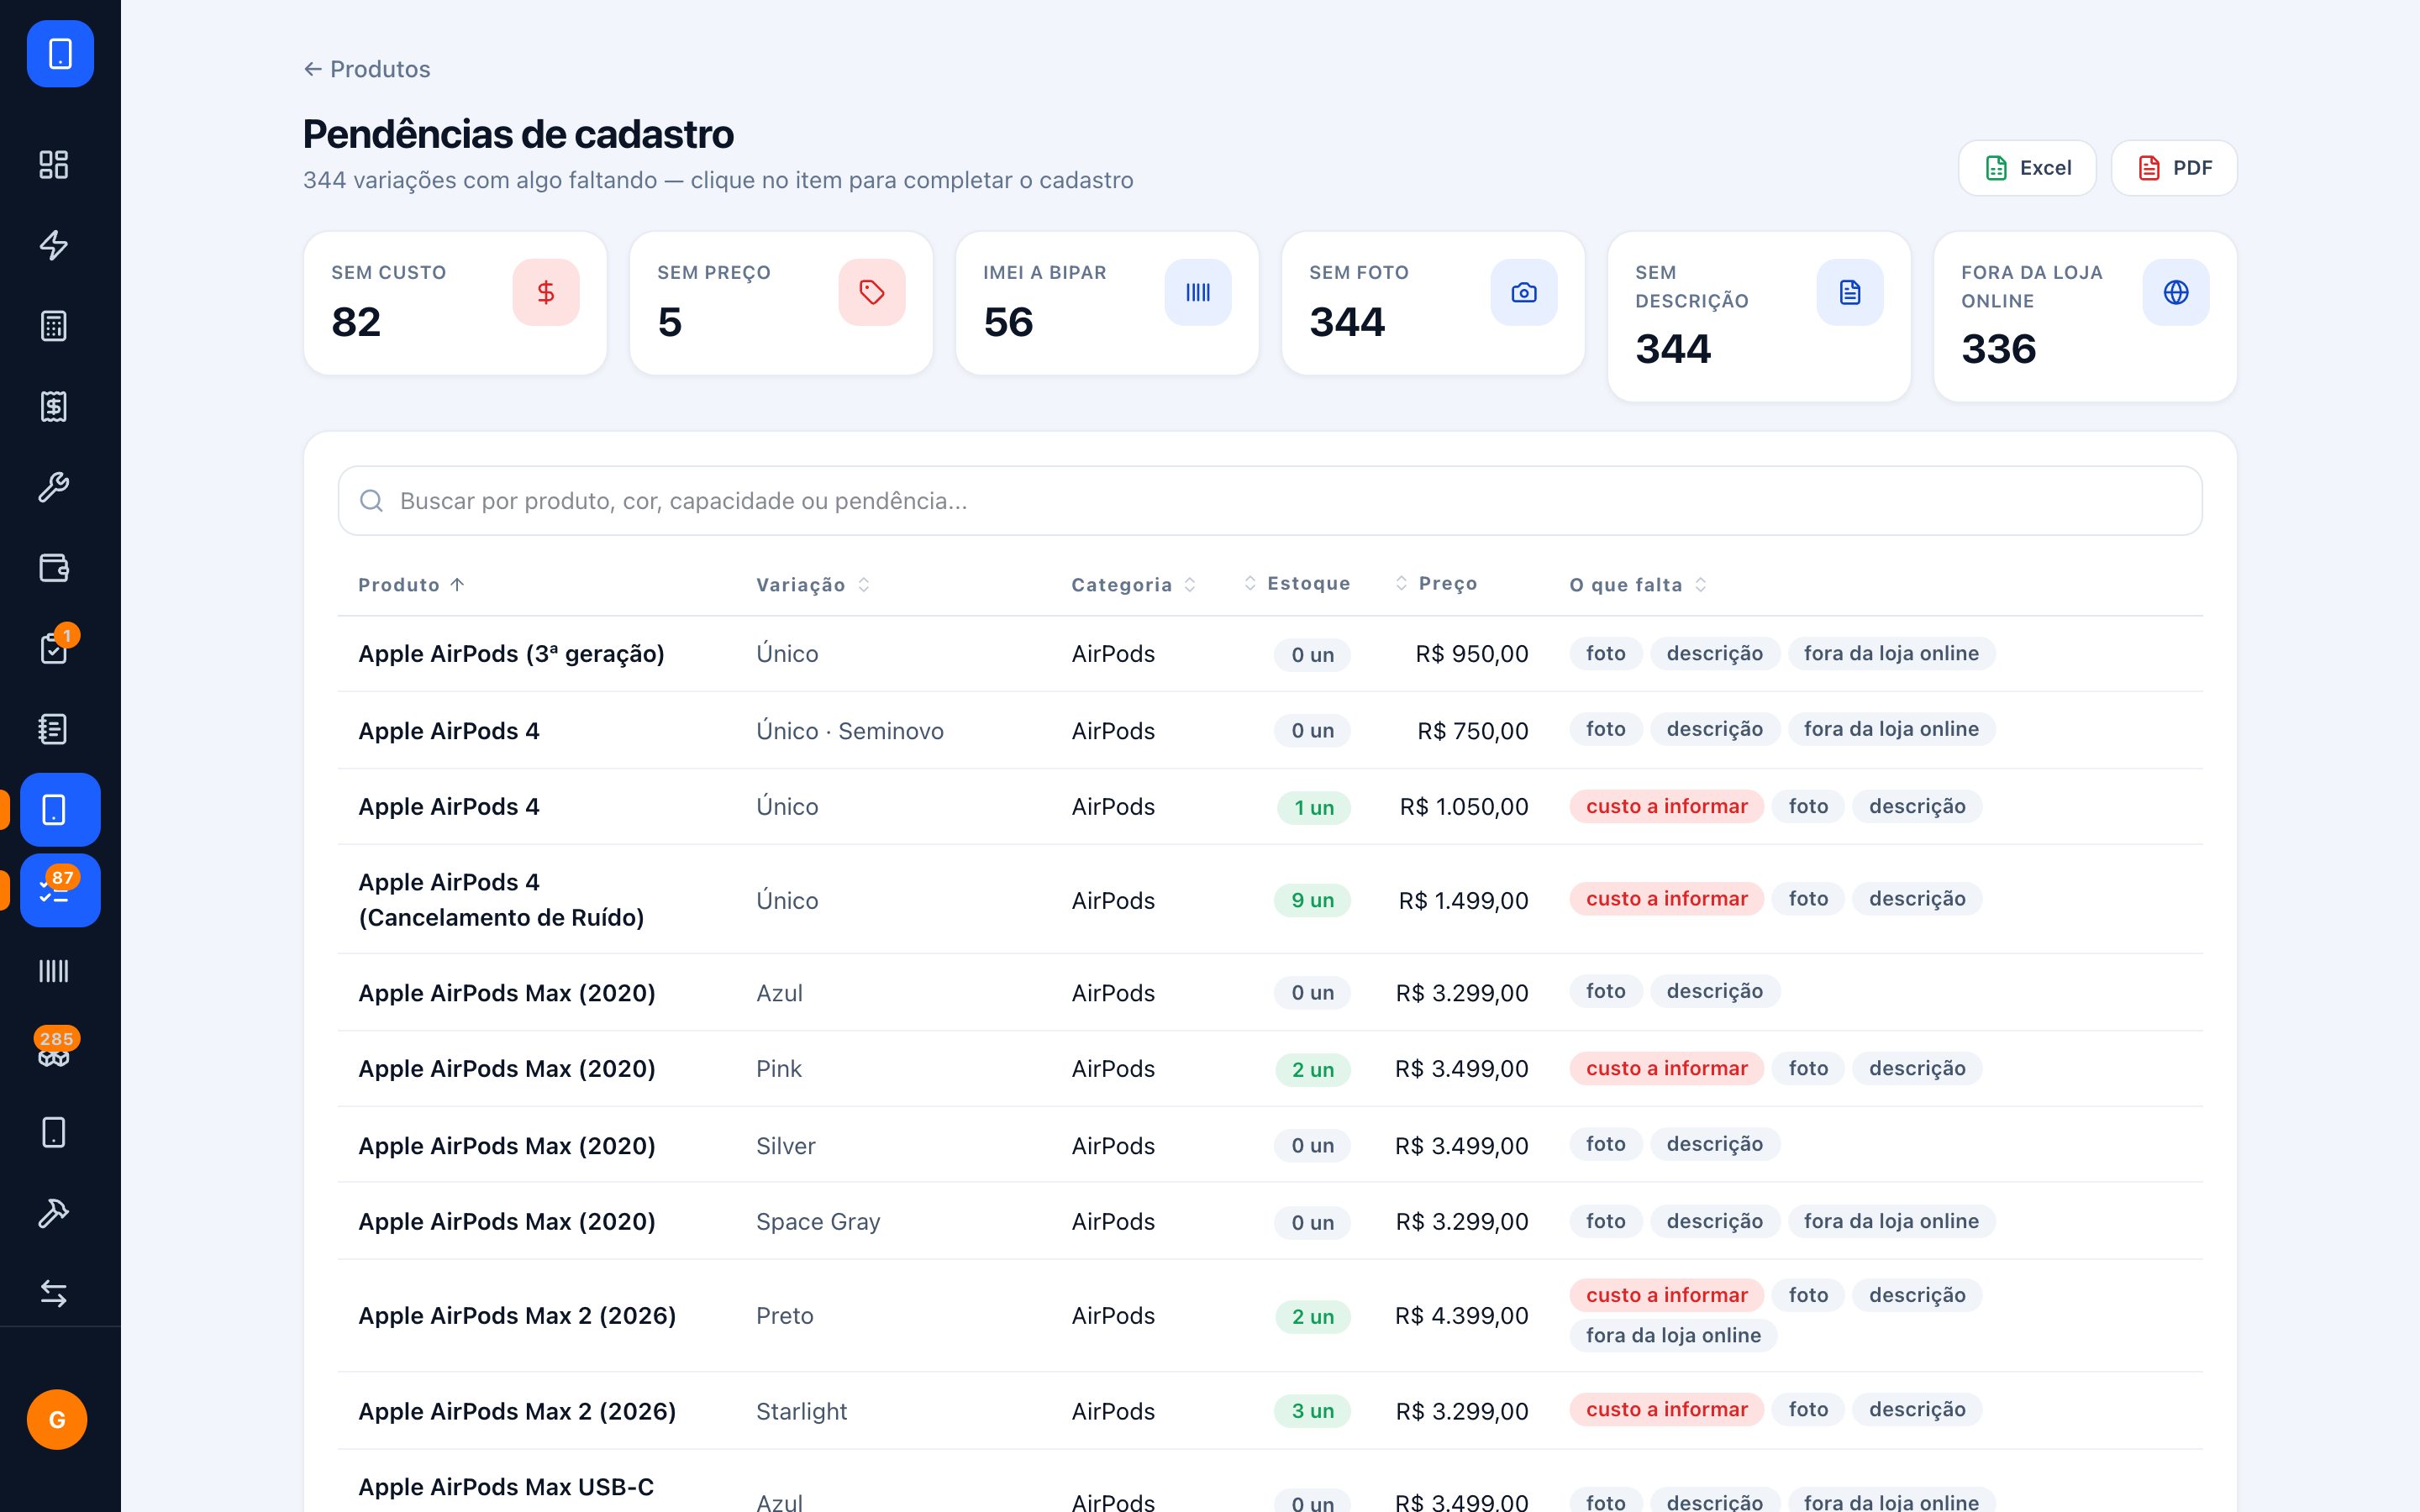Click the 'Starlight' variation of AirPods Max 2 (2026)
2420x1512 pixels.
tap(802, 1412)
